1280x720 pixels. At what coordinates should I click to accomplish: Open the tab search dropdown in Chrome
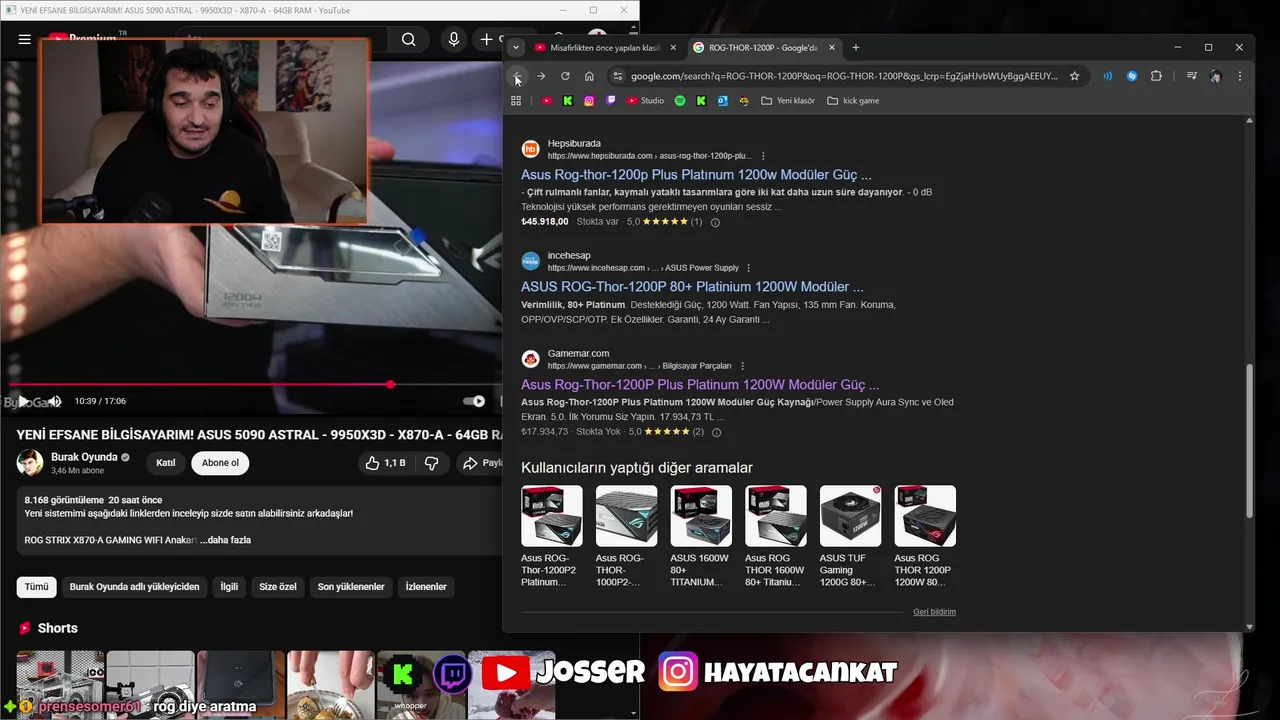[516, 47]
